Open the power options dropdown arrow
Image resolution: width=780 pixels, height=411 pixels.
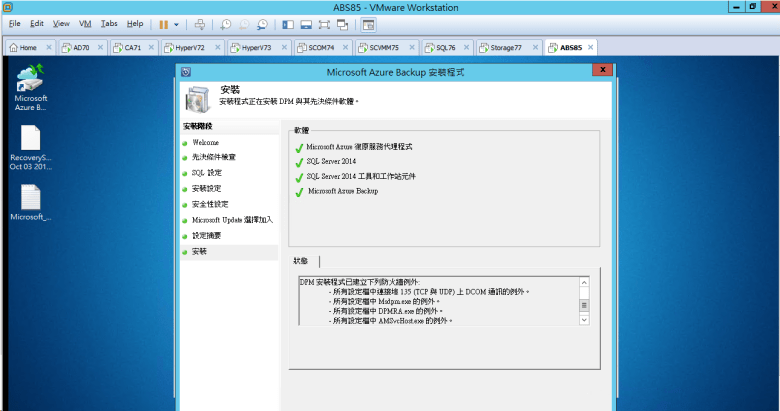coord(177,23)
